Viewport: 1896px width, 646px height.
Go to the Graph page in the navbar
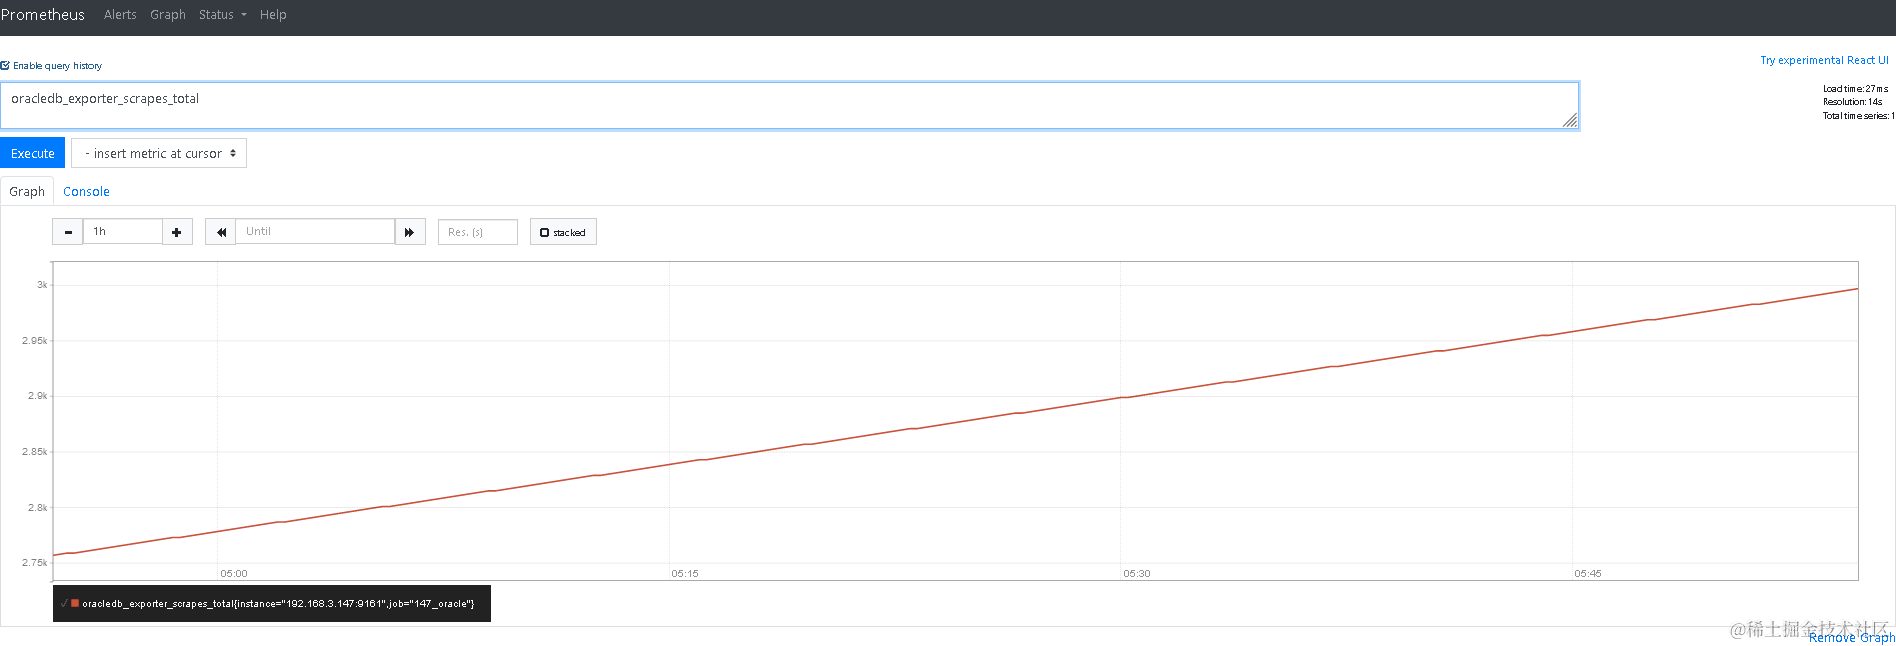[x=168, y=15]
